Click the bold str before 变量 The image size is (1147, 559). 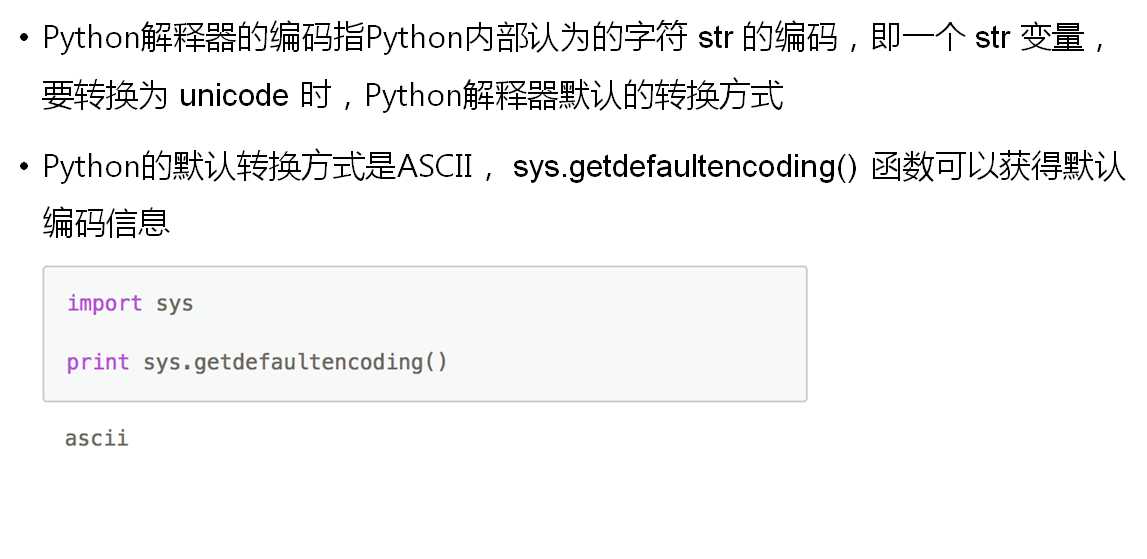point(993,38)
